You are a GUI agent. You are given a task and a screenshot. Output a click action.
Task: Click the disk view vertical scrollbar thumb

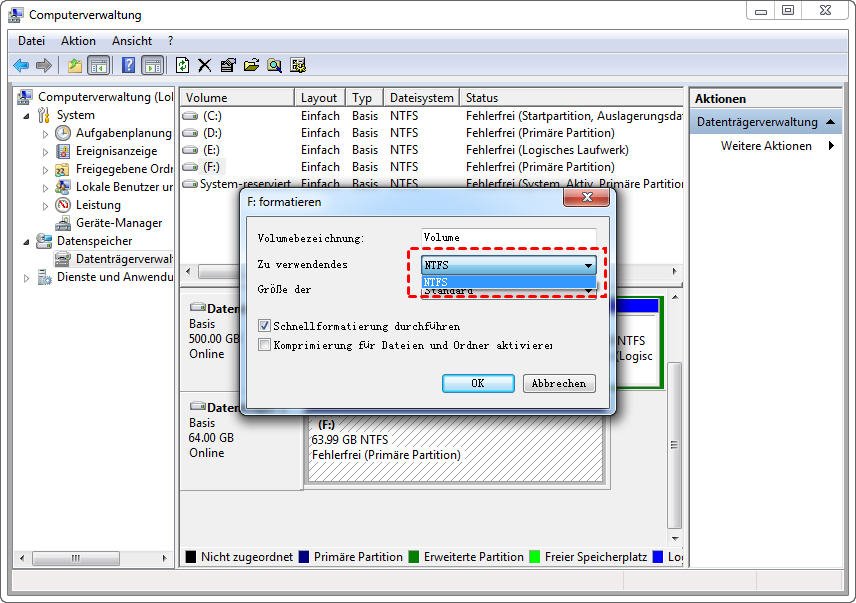tap(675, 445)
